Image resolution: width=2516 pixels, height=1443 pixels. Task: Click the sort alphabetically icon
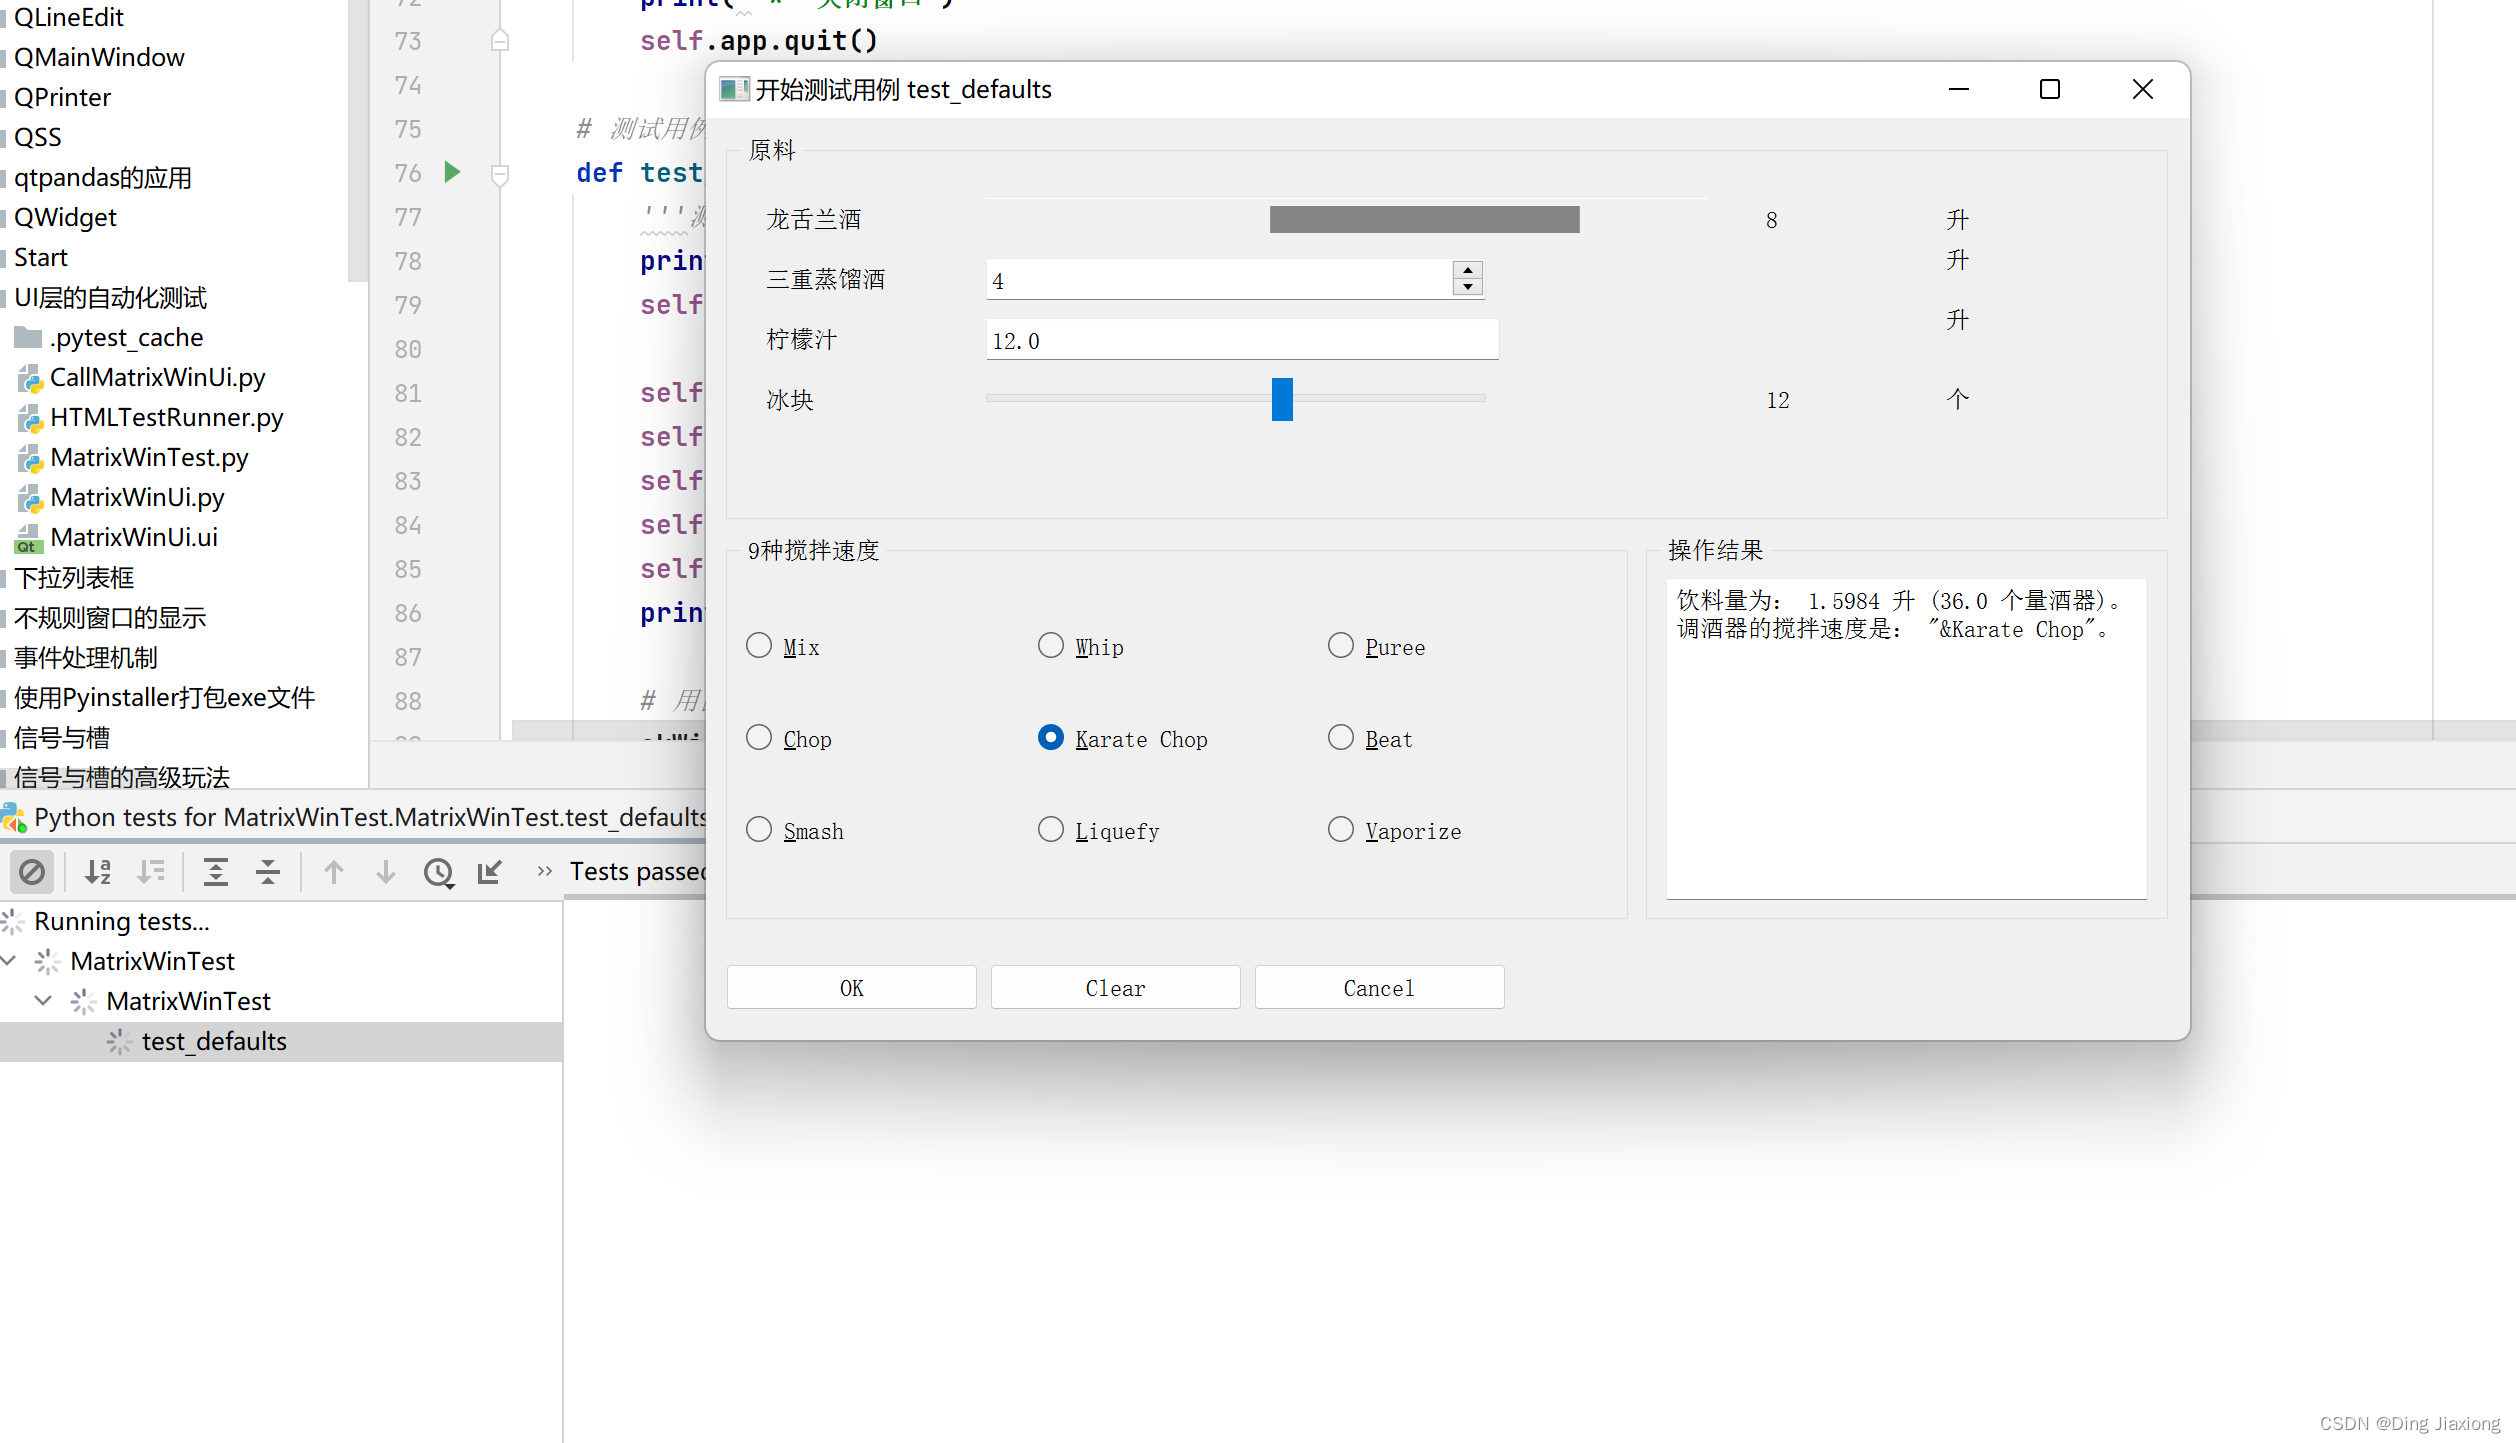(x=98, y=872)
